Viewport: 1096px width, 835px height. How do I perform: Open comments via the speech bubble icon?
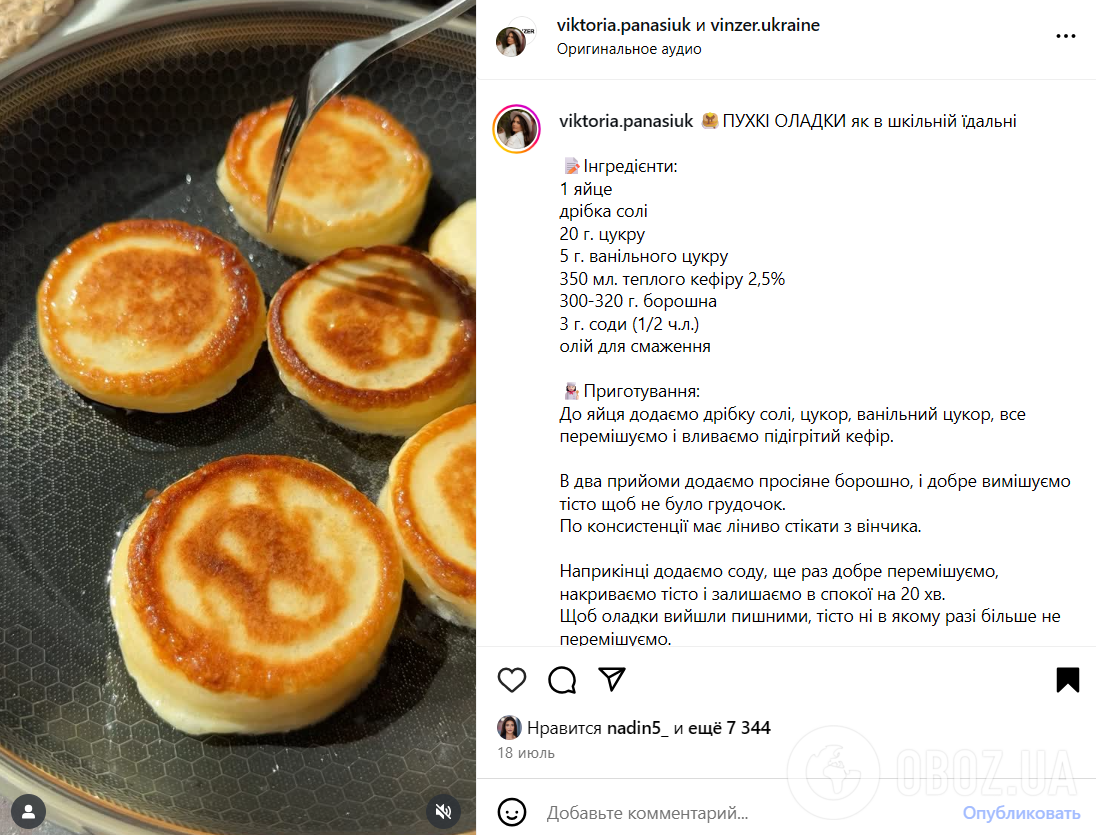(x=562, y=679)
